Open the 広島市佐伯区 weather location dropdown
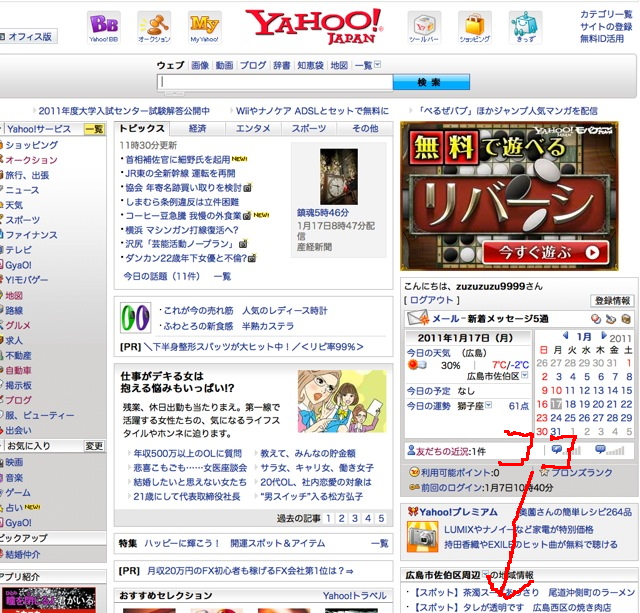640x613 pixels. tap(525, 375)
